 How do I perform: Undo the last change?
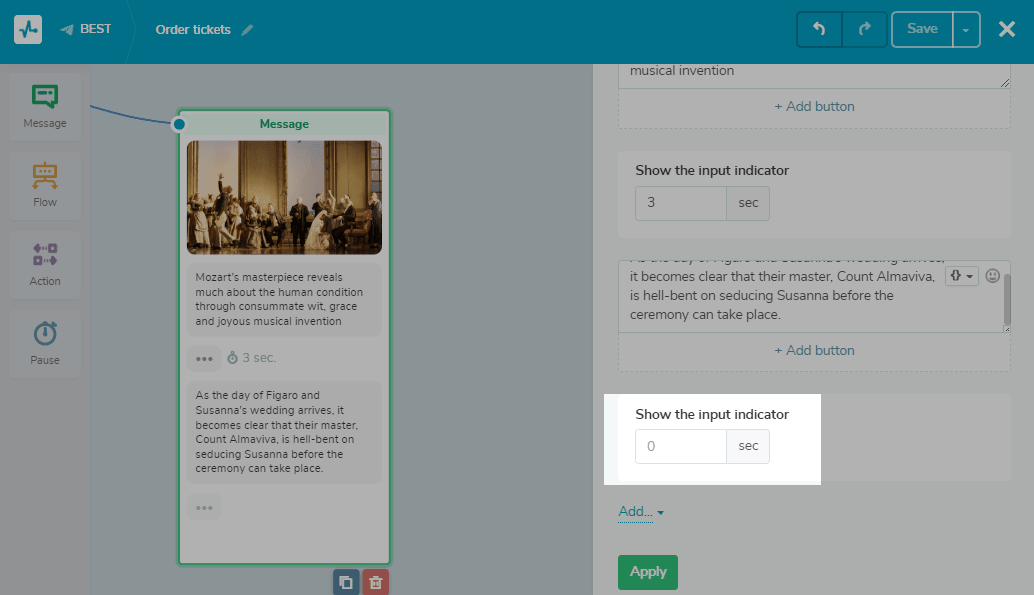click(819, 29)
